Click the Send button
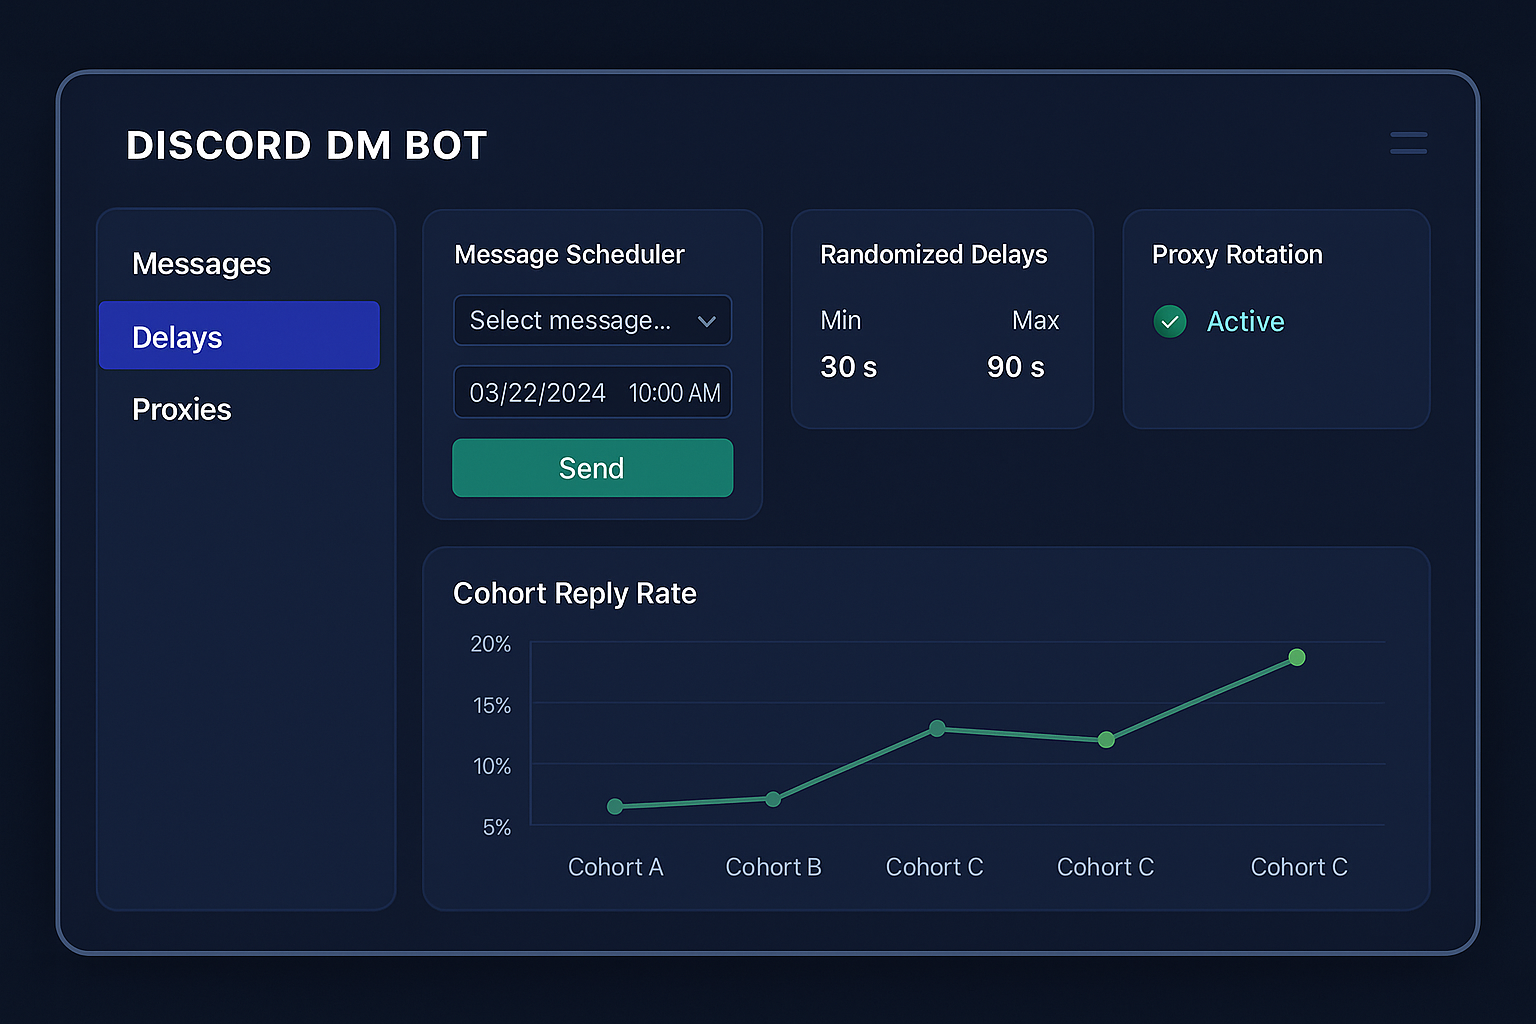This screenshot has height=1024, width=1536. [x=592, y=468]
